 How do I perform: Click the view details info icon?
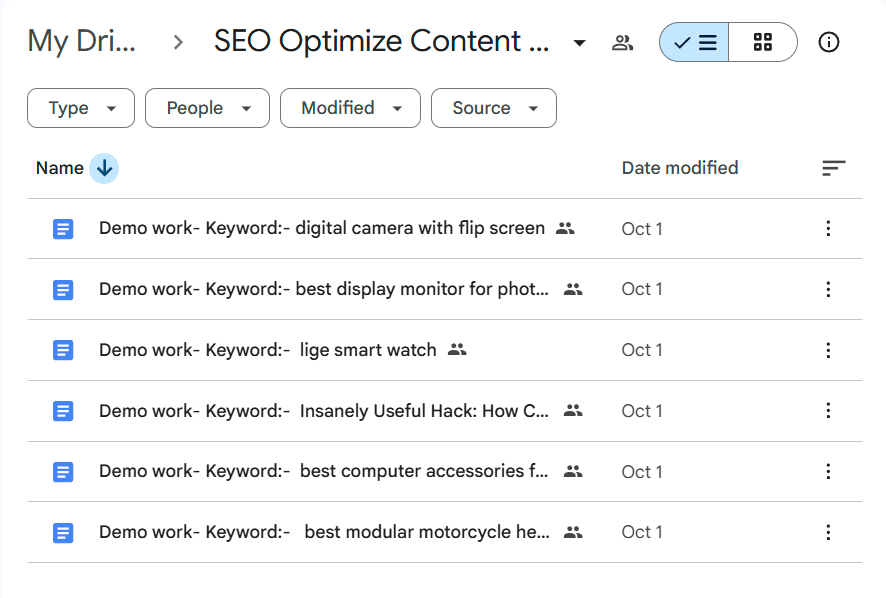click(828, 43)
